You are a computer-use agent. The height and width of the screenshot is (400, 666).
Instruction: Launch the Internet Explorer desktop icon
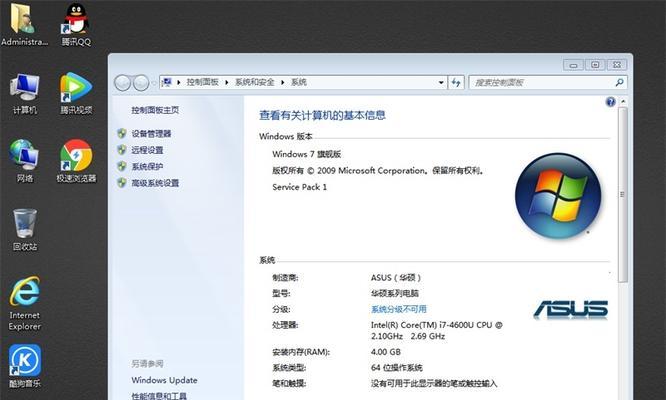25,303
